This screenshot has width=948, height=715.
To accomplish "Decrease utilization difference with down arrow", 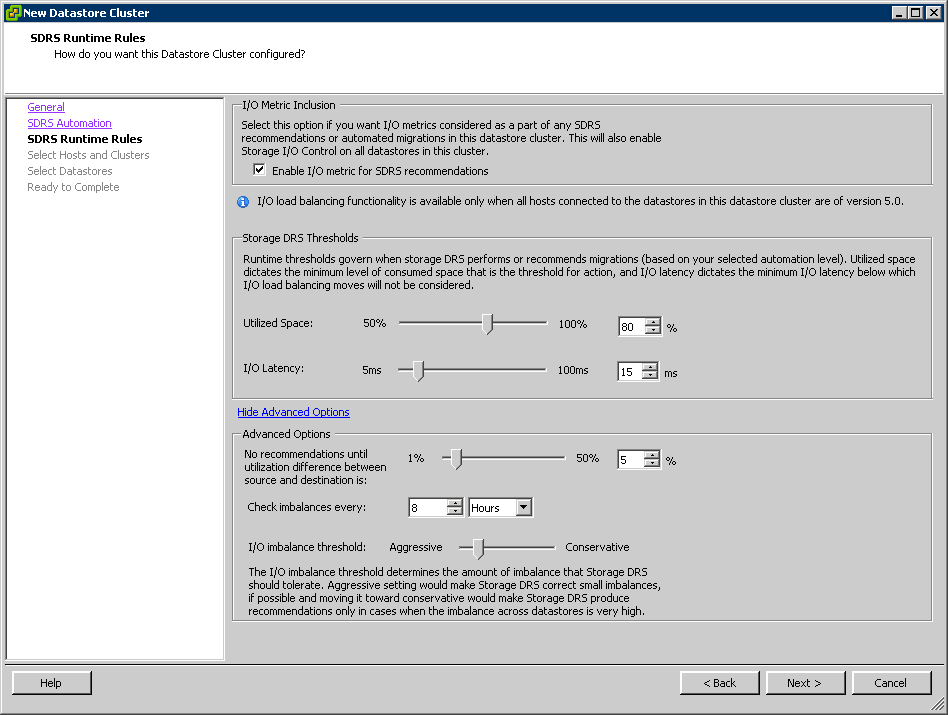I will pyautogui.click(x=651, y=464).
